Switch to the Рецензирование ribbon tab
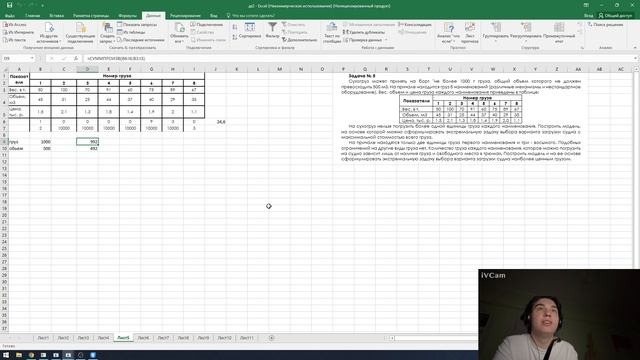 pos(185,16)
